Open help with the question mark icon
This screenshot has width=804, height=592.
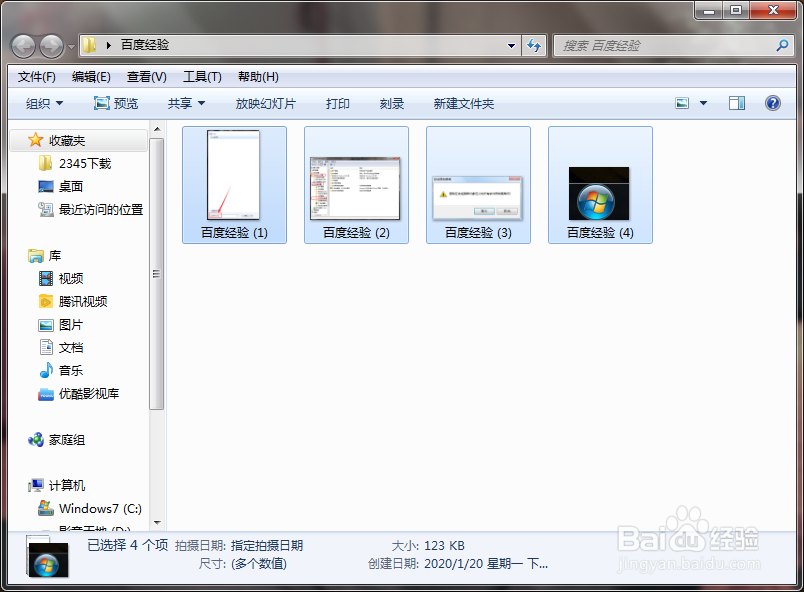(773, 104)
